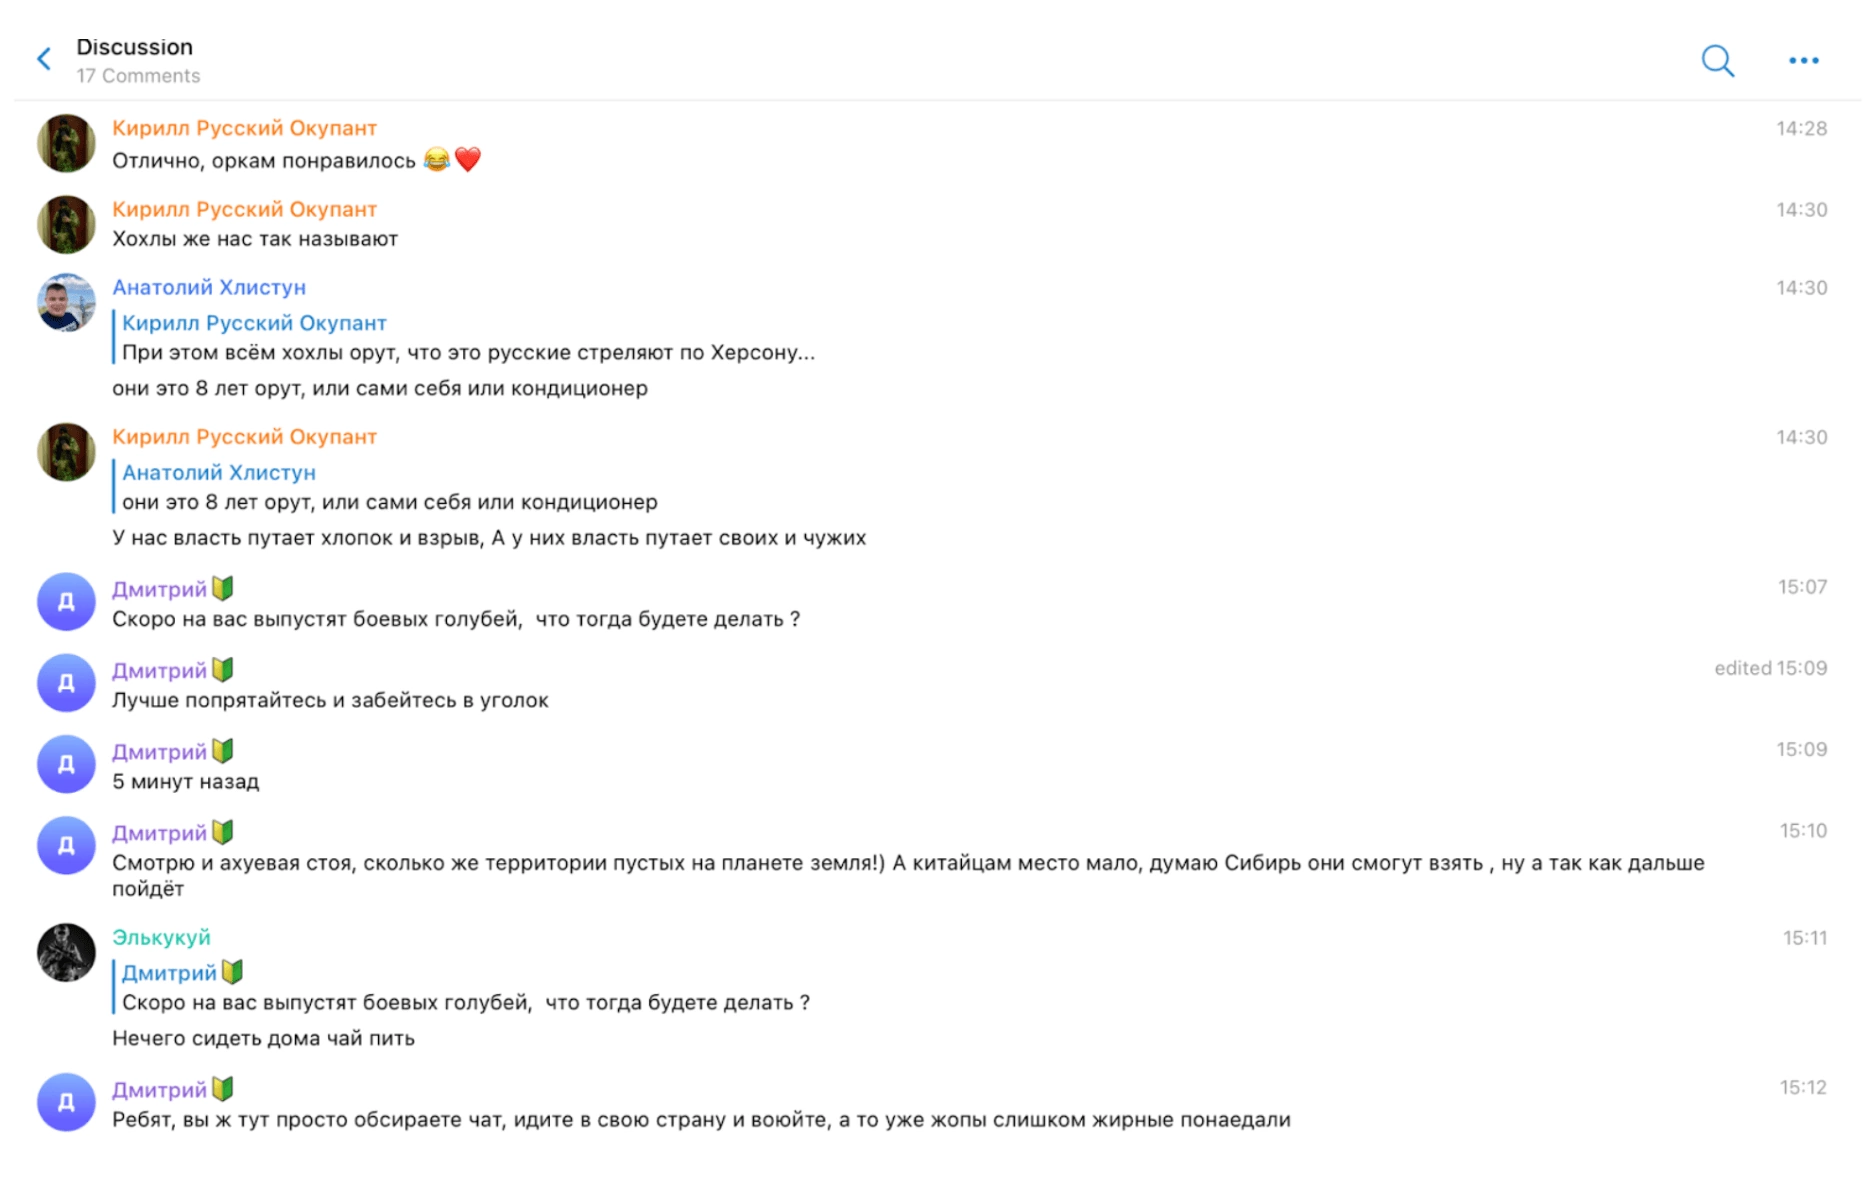The width and height of the screenshot is (1868, 1200).
Task: Click the Дмитрий avatar on the 15:12 message
Action: pyautogui.click(x=66, y=1102)
